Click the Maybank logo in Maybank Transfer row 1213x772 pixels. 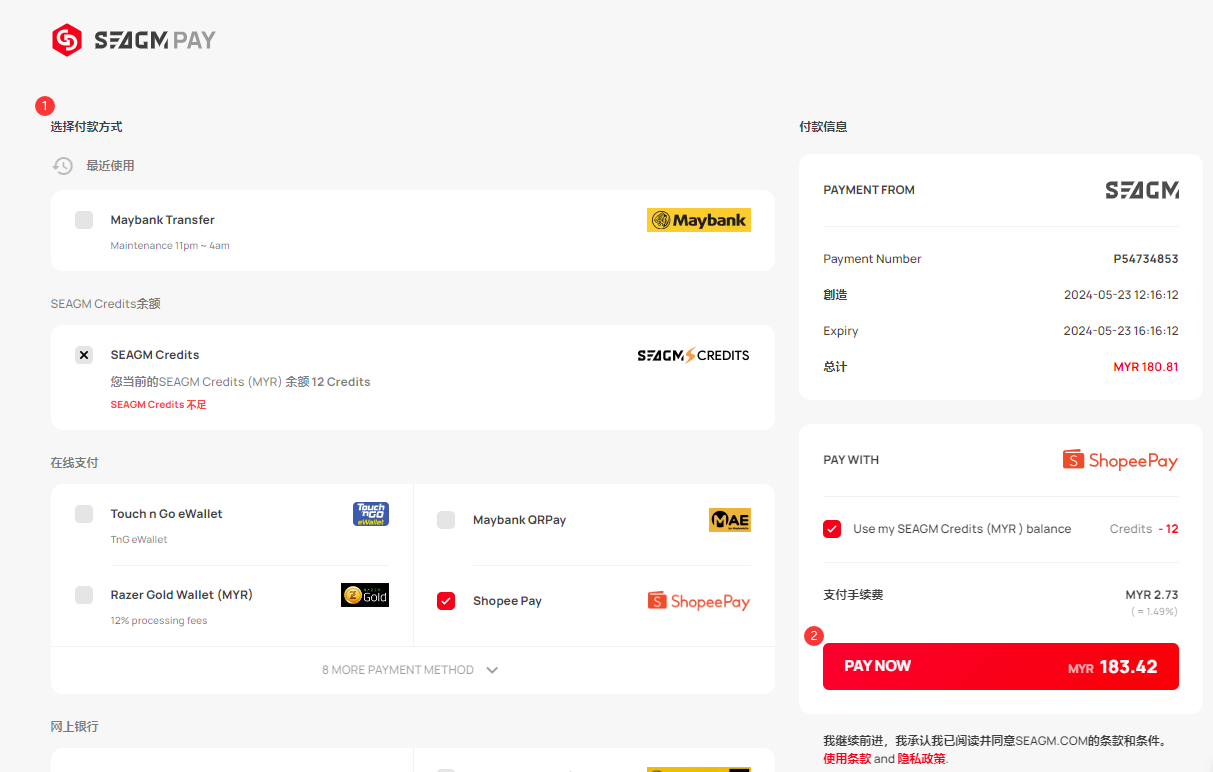click(699, 220)
